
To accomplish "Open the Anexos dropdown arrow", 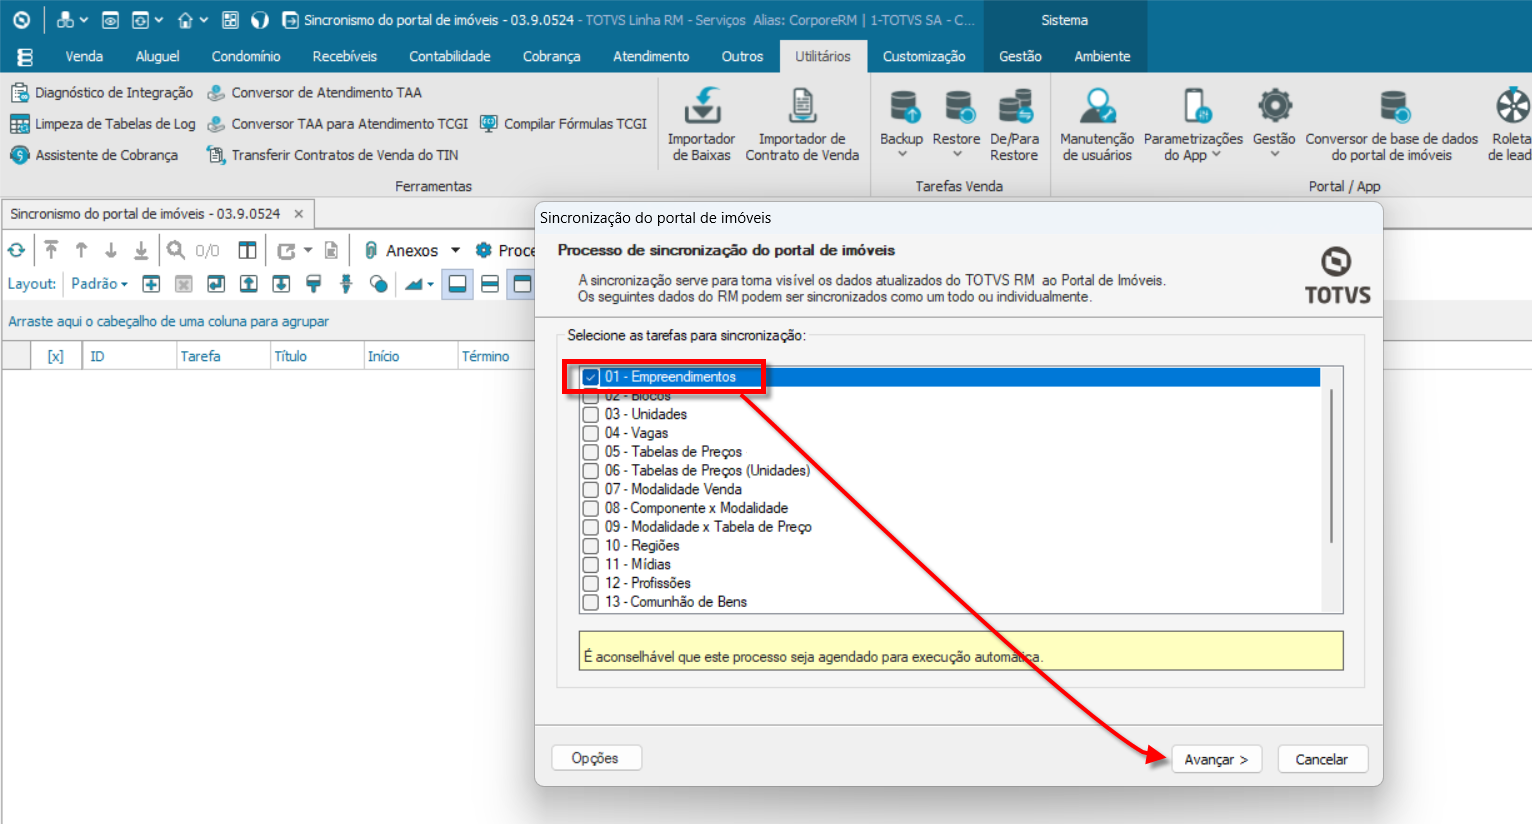I will (456, 250).
